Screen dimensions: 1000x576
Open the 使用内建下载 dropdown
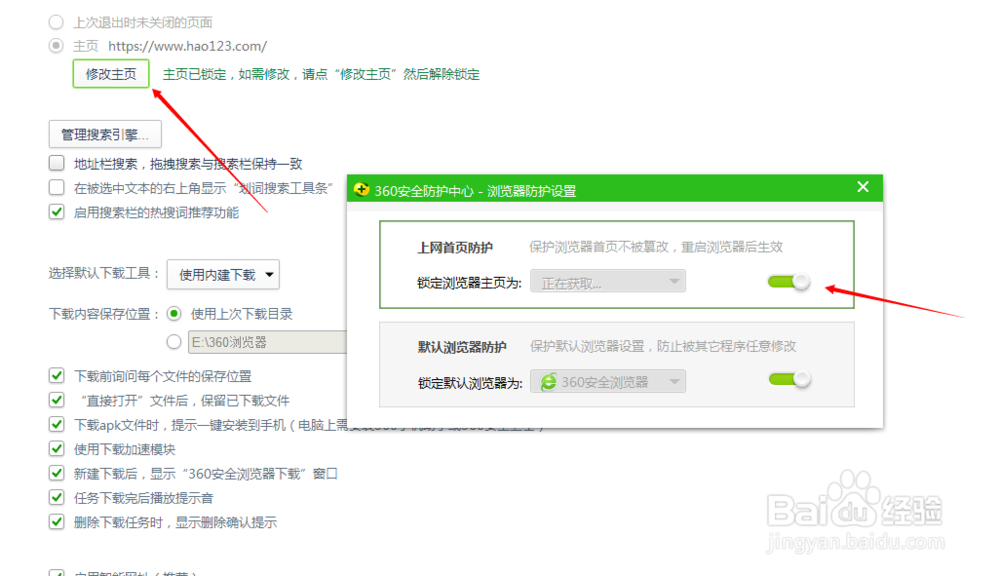[223, 274]
